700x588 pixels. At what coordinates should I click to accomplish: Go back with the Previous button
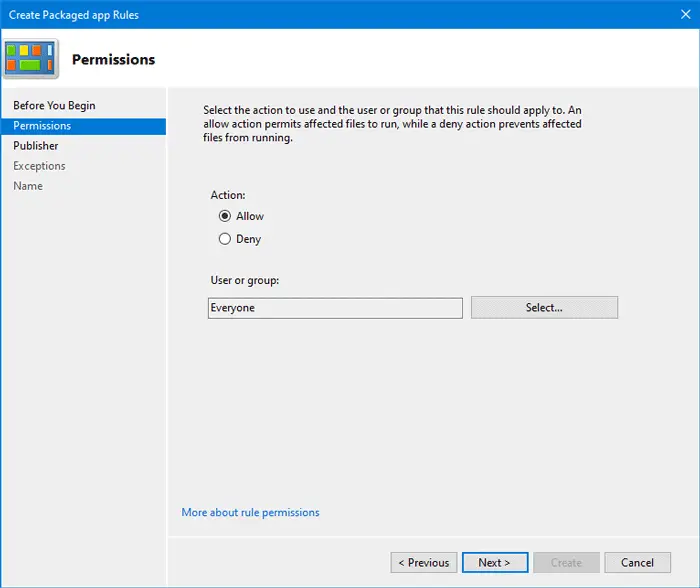(x=424, y=563)
